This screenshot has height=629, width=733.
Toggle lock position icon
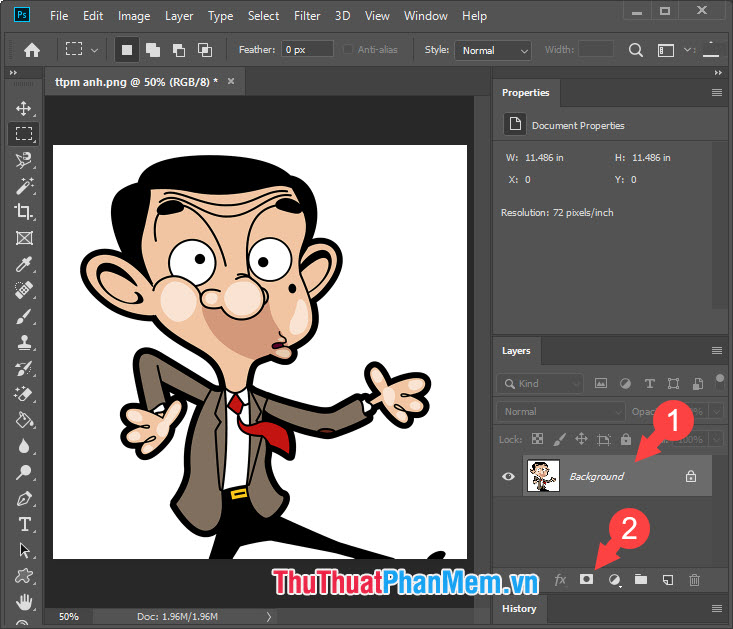[x=581, y=439]
